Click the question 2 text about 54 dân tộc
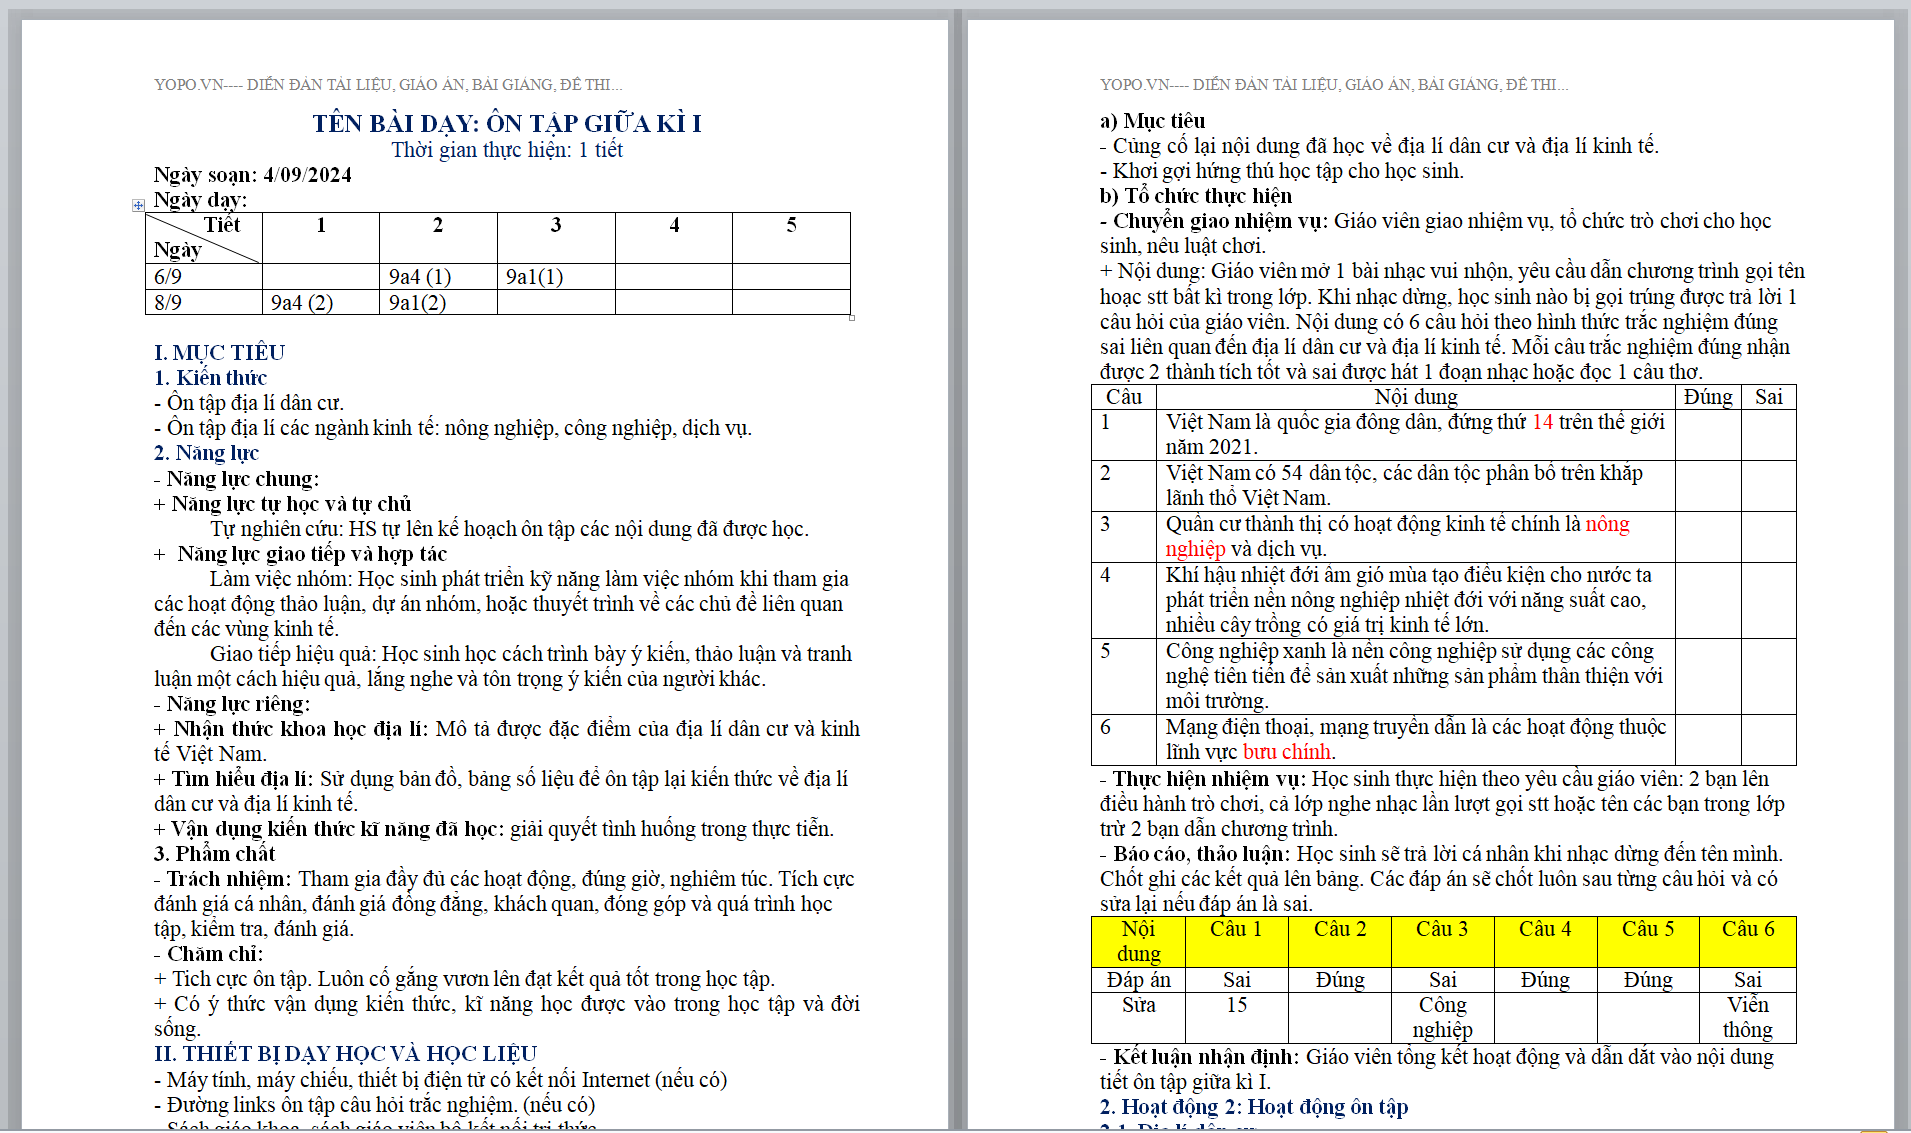This screenshot has height=1133, width=1911. coord(1404,485)
